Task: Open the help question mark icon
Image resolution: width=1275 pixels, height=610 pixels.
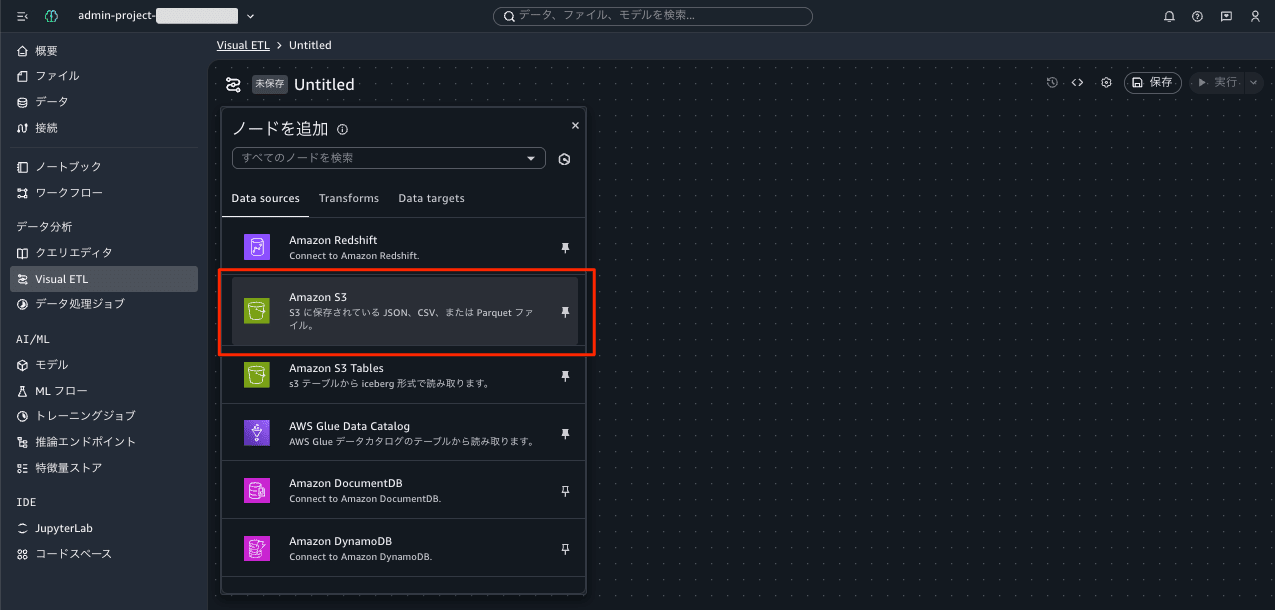Action: coord(1197,16)
